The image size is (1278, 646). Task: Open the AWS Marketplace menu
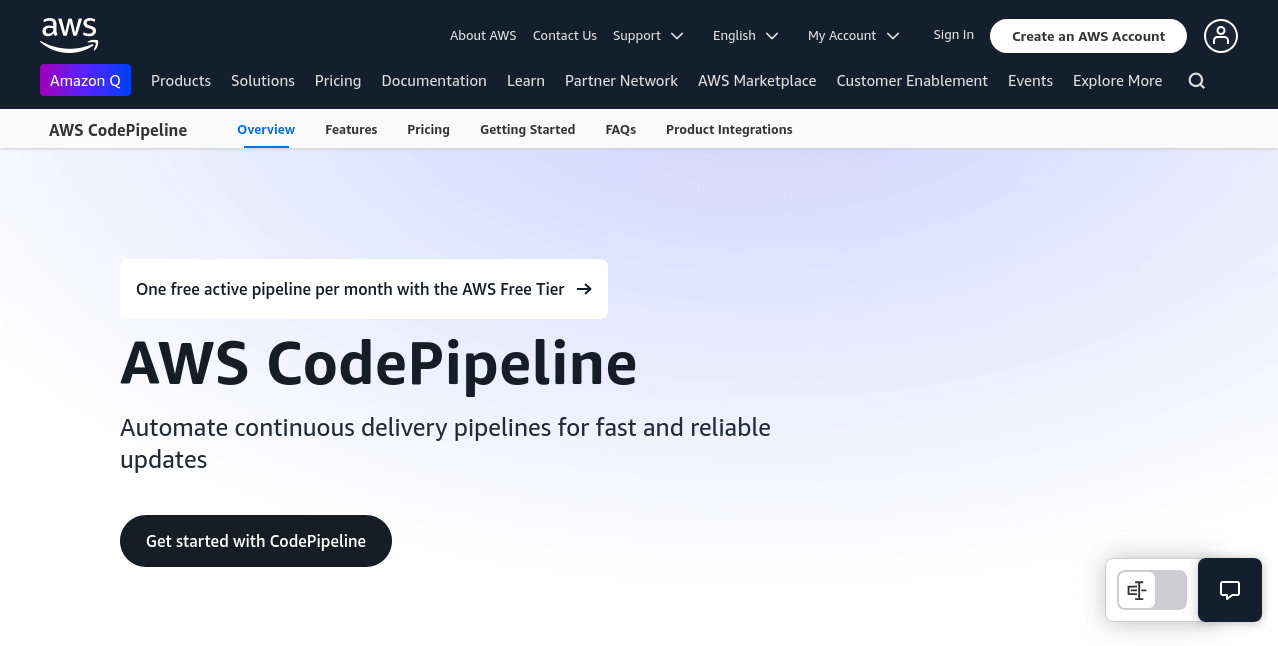757,81
